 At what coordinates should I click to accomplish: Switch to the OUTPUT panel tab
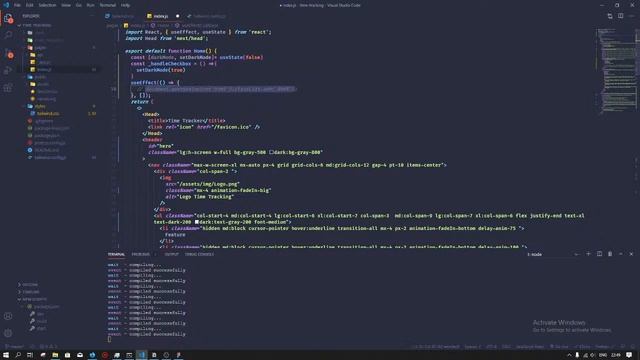[171, 254]
